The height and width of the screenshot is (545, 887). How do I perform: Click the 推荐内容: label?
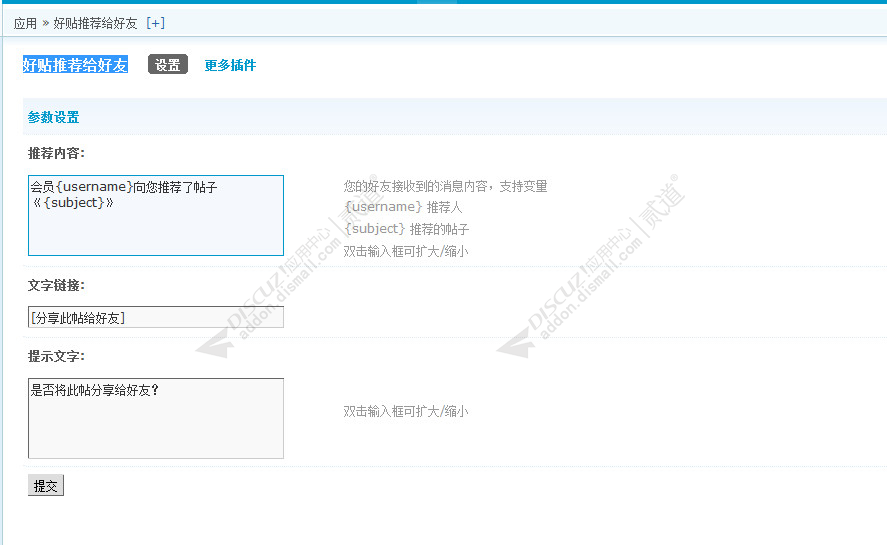pyautogui.click(x=56, y=153)
